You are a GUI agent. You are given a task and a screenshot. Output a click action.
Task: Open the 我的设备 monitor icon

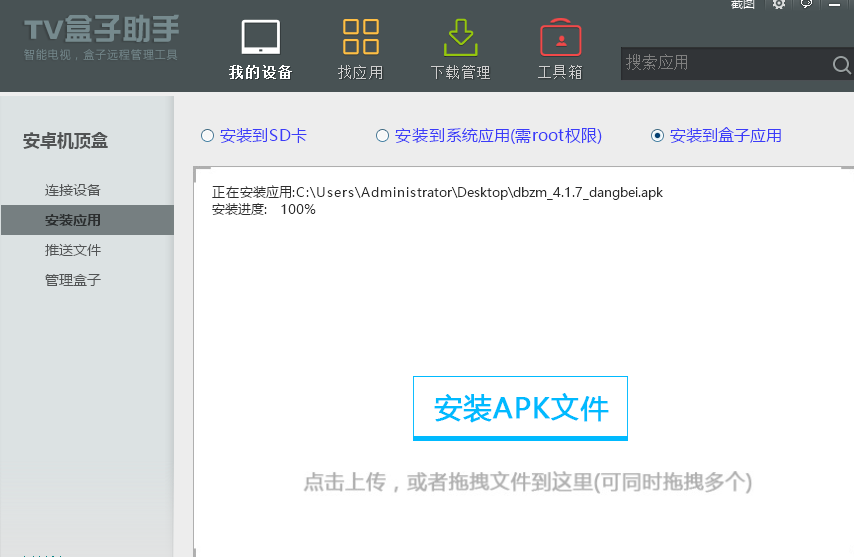(261, 38)
